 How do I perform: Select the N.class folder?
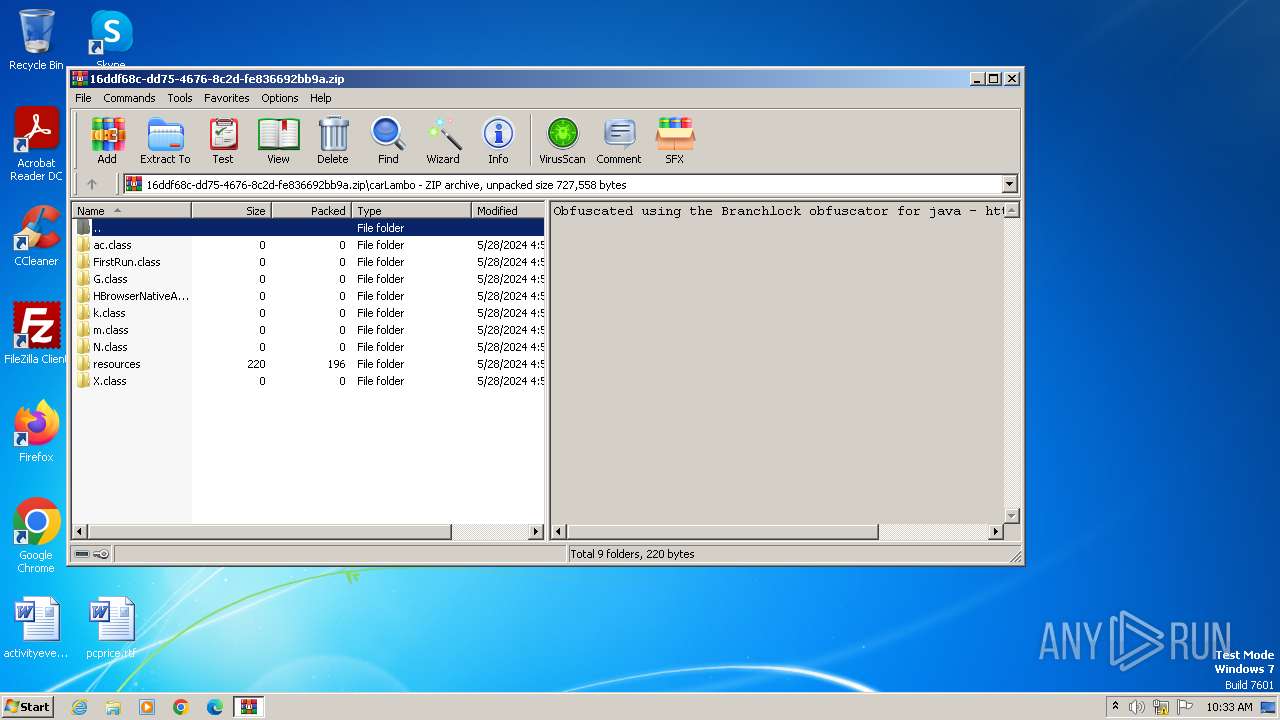[x=309, y=347]
